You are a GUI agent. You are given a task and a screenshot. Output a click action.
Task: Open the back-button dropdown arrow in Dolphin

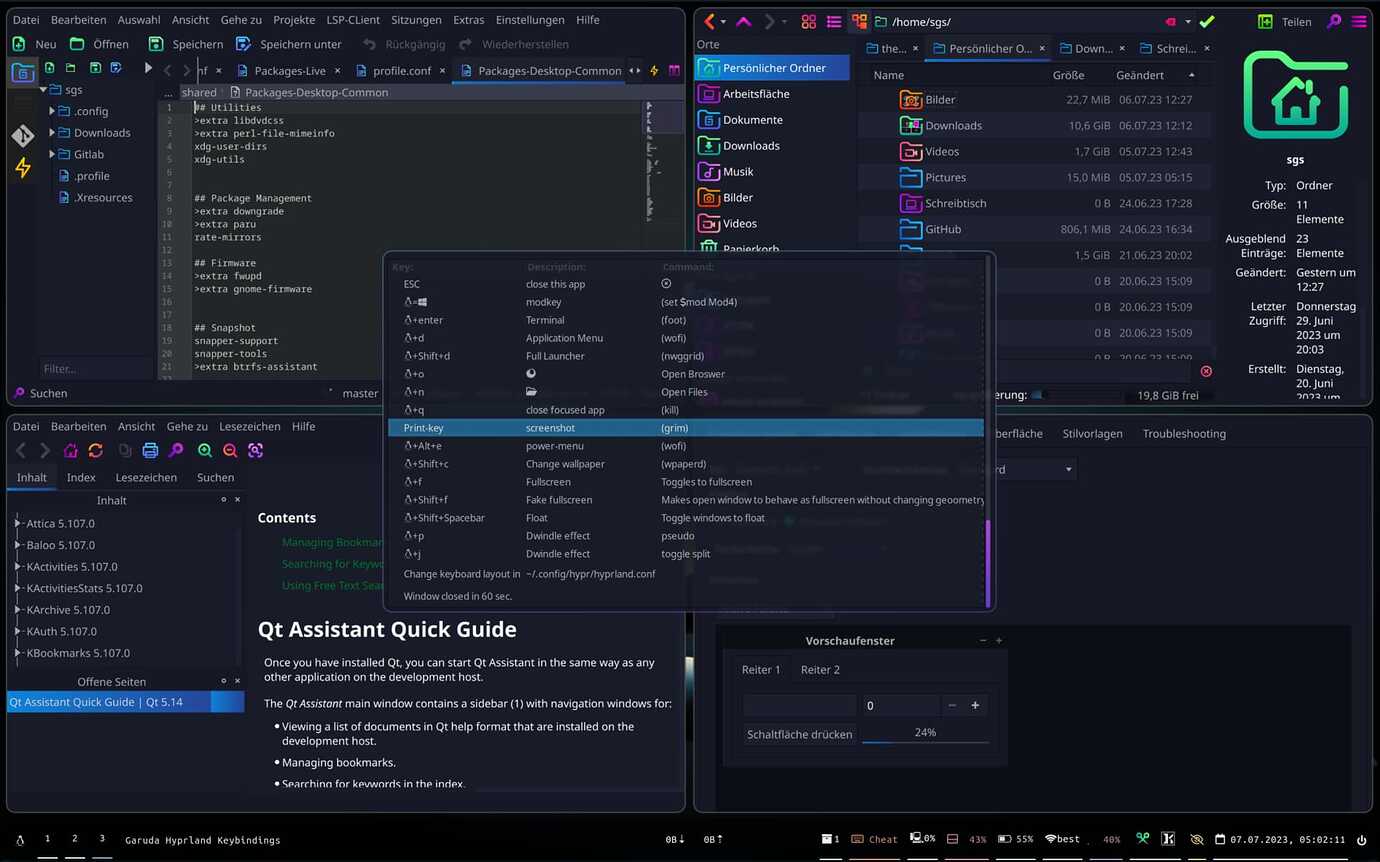point(722,21)
